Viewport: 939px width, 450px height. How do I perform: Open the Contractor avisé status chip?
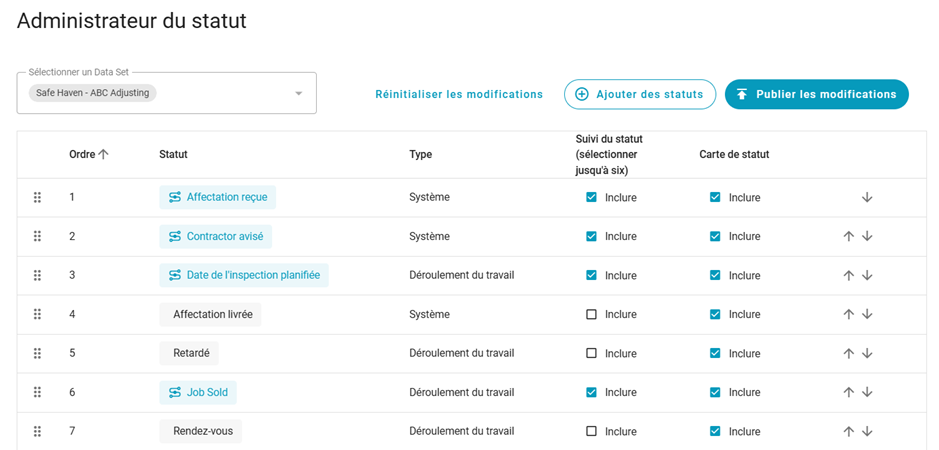[x=216, y=237]
